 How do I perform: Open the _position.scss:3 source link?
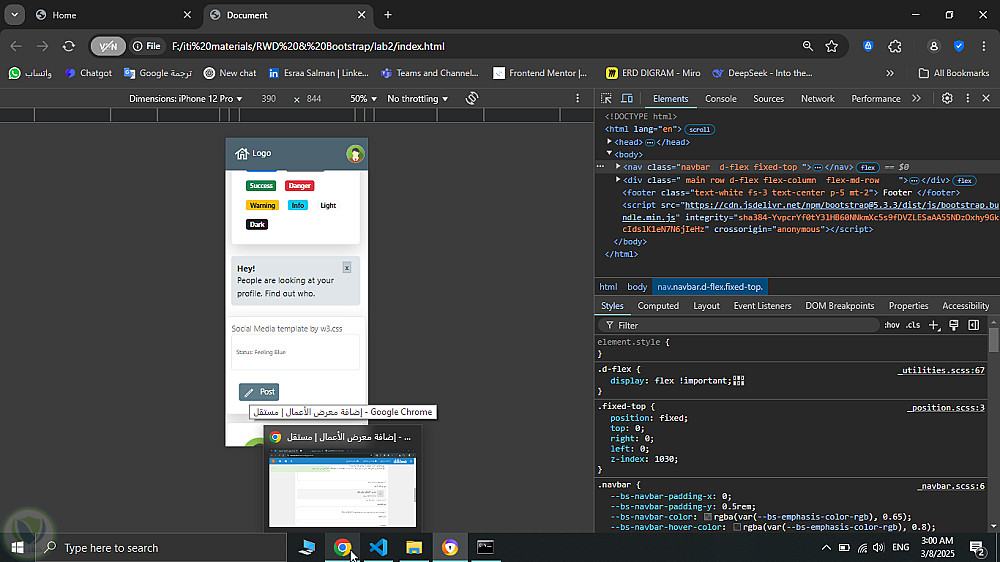pos(946,408)
